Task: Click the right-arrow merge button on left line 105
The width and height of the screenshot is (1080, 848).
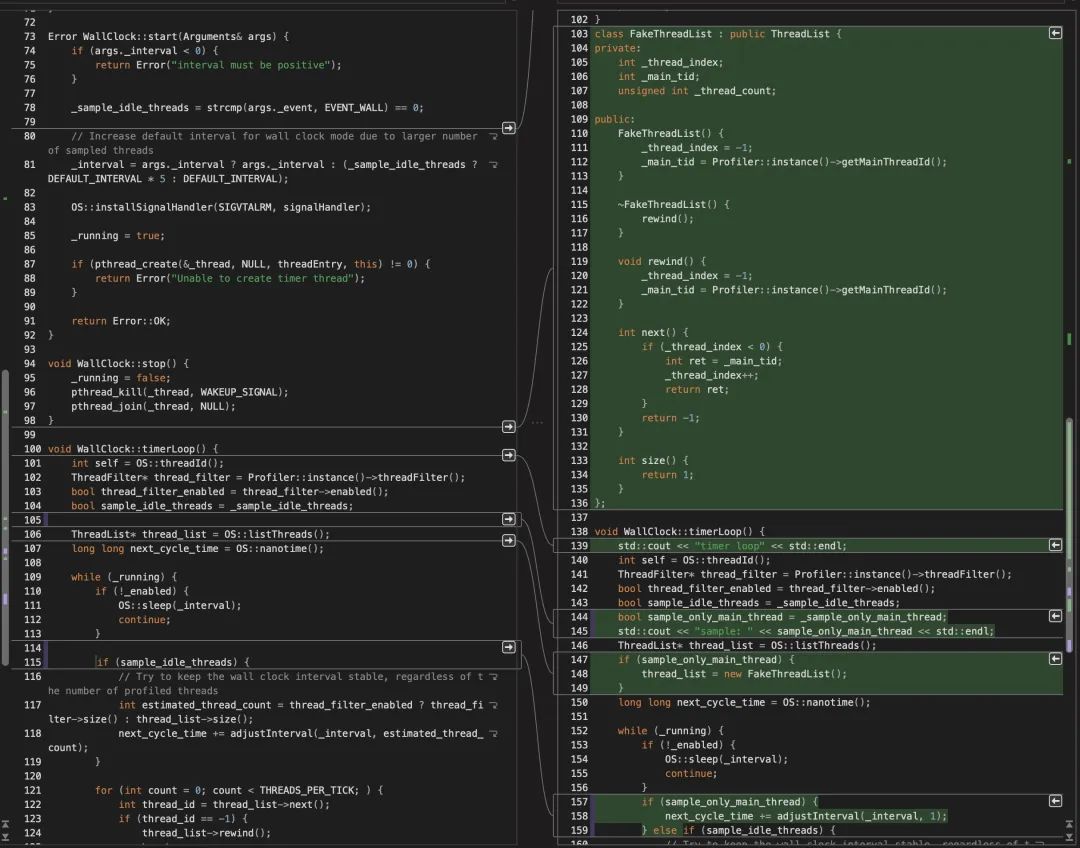Action: 508,519
